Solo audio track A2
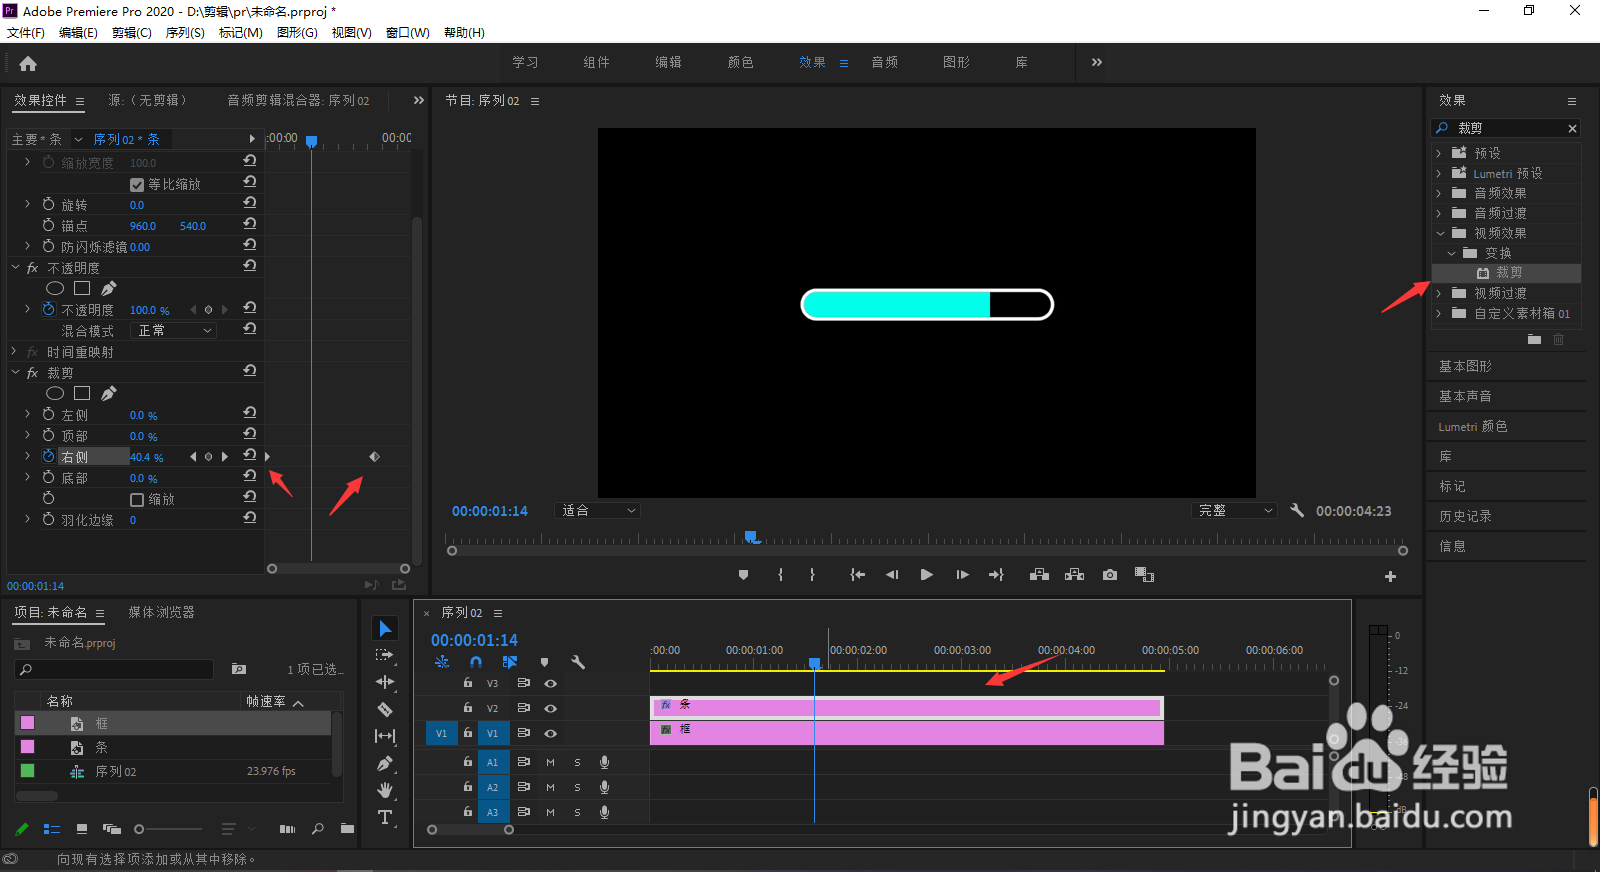The width and height of the screenshot is (1600, 872). pos(577,787)
